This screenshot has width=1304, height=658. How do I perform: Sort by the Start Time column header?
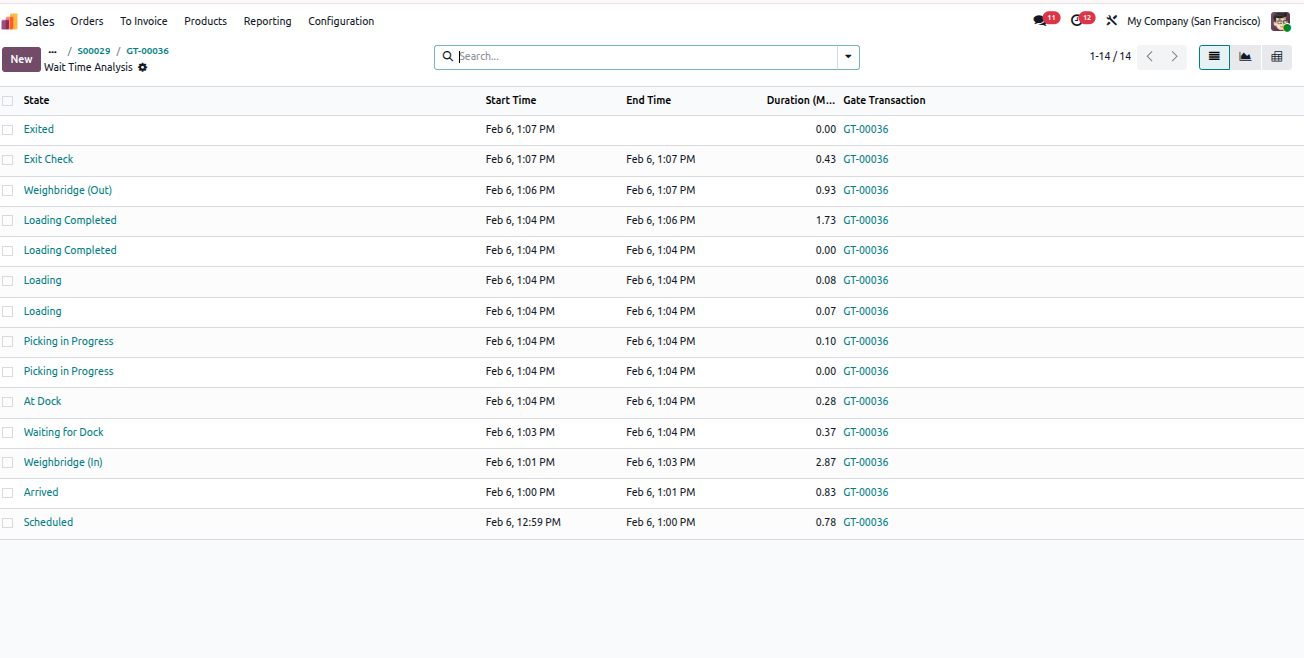click(x=511, y=101)
